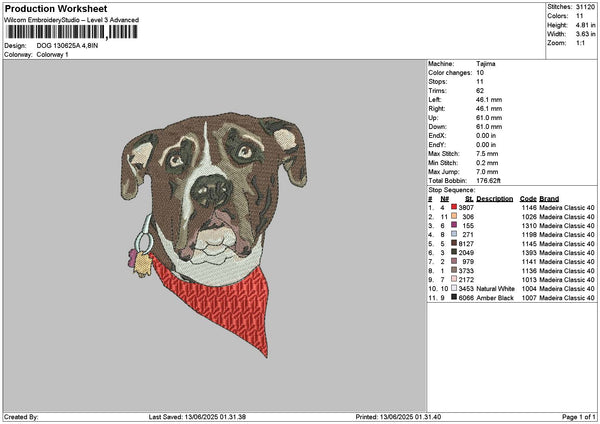Click the Natural White color swatch
Viewport: 600px width, 424px height.
tap(454, 288)
